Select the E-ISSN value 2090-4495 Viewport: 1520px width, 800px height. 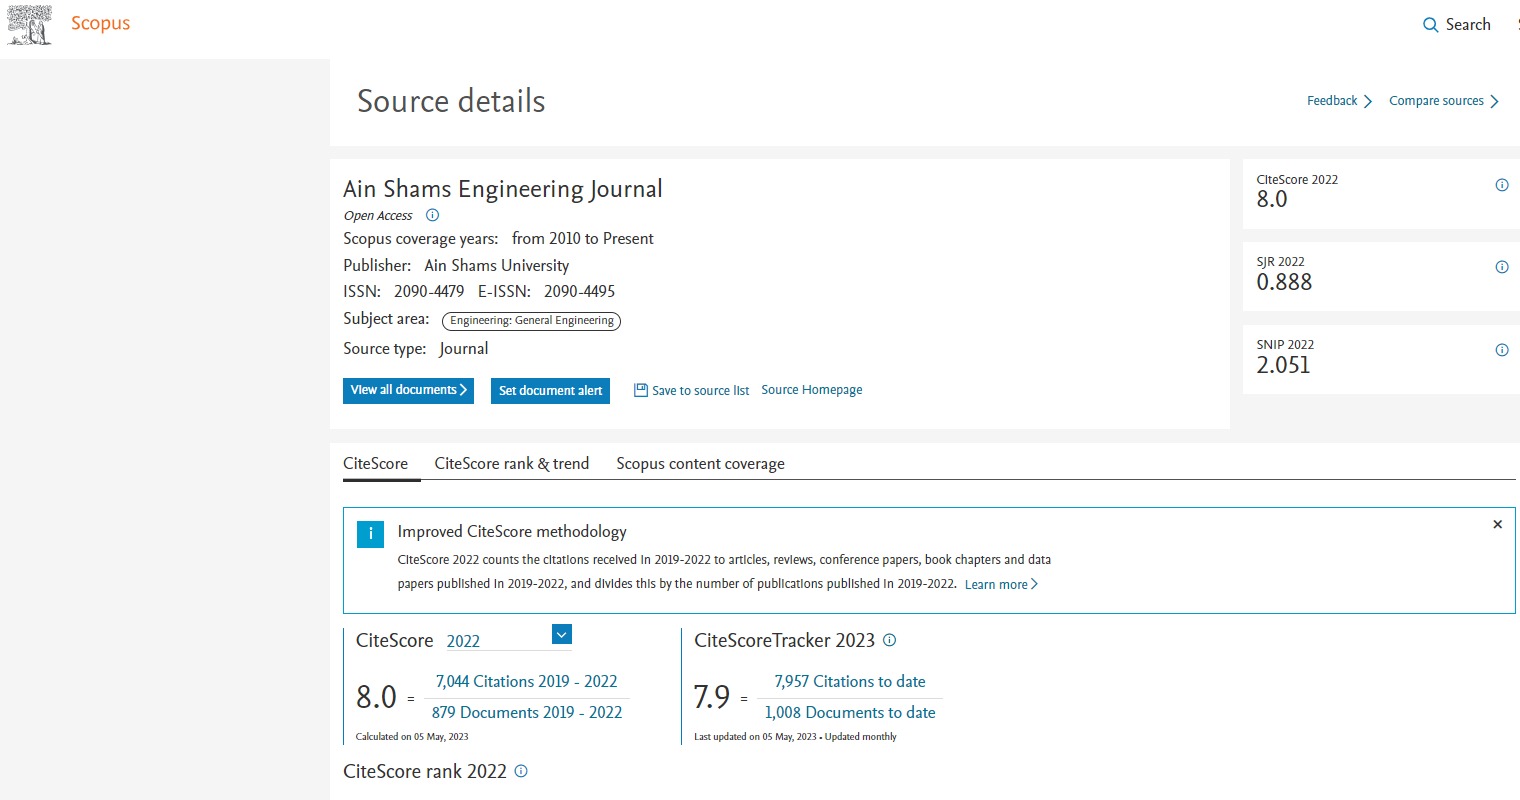pyautogui.click(x=580, y=292)
